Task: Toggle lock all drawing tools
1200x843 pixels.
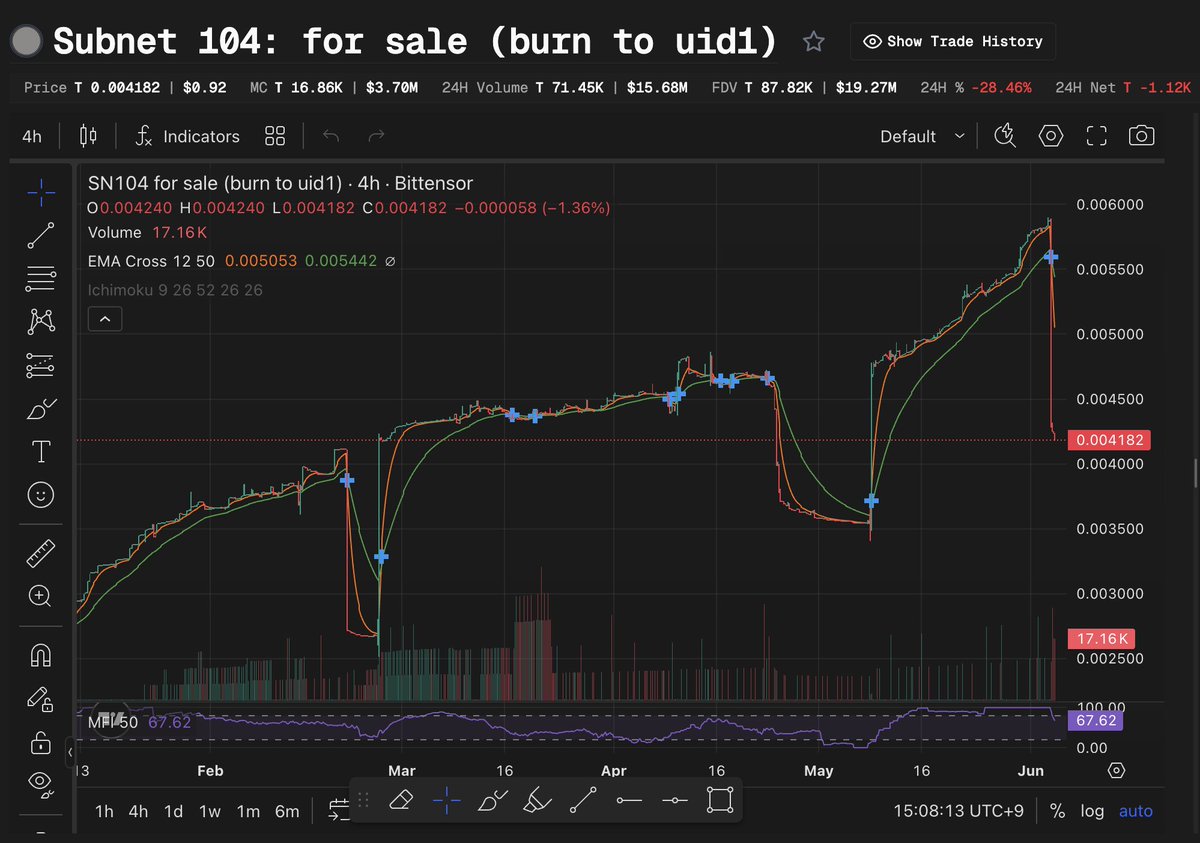Action: tap(41, 742)
